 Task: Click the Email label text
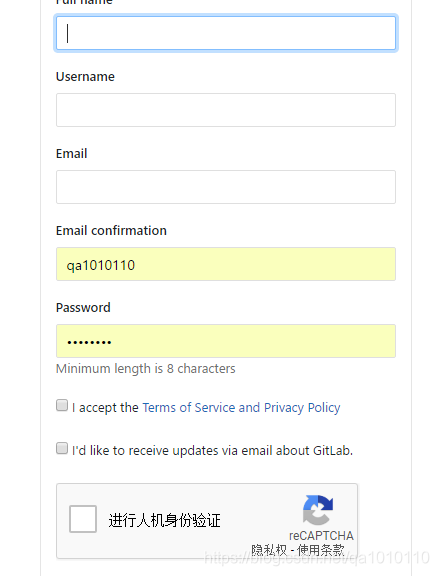72,154
